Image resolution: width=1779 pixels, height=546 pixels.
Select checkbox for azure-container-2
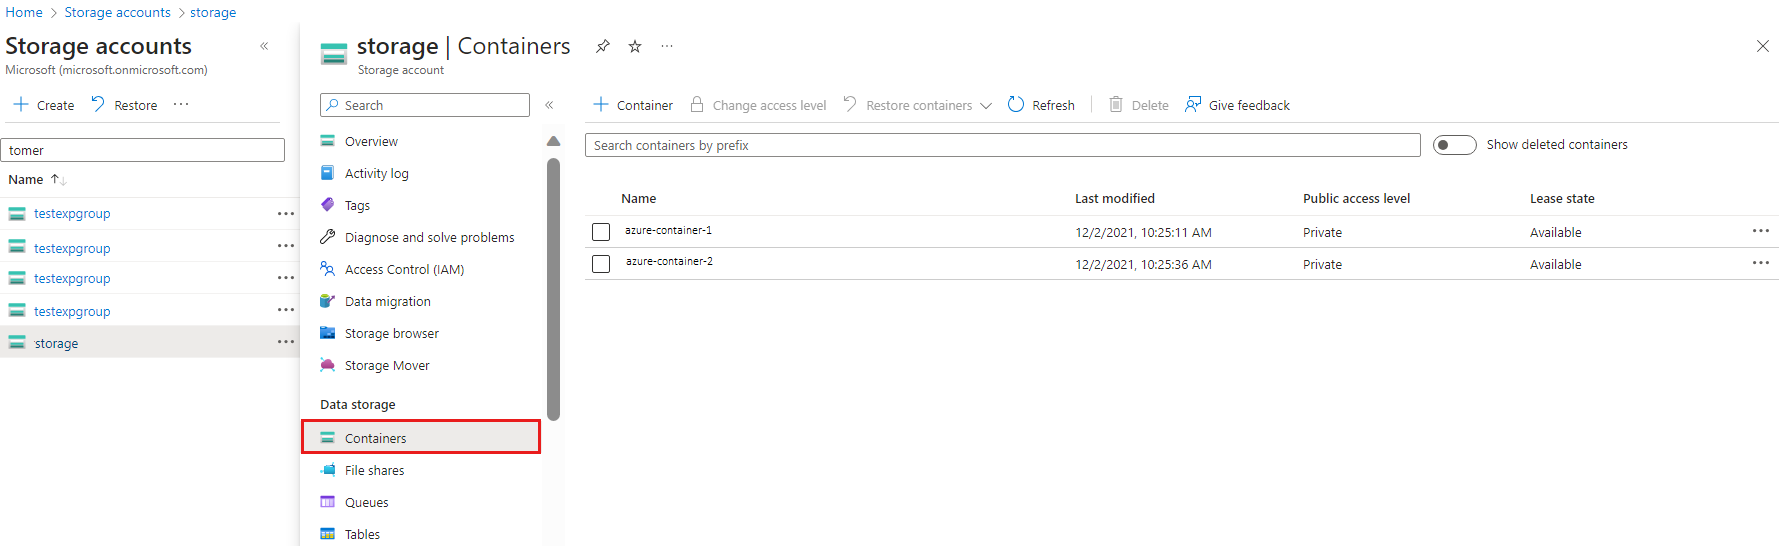(x=601, y=264)
